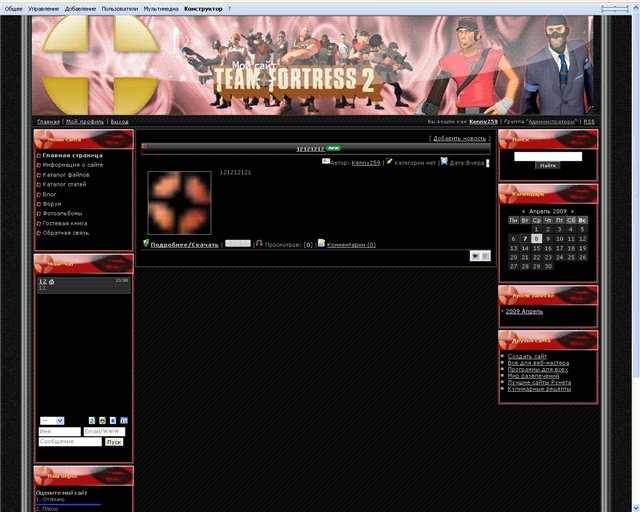
Task: Select day 7 in April 2009 calendar
Action: 525,239
